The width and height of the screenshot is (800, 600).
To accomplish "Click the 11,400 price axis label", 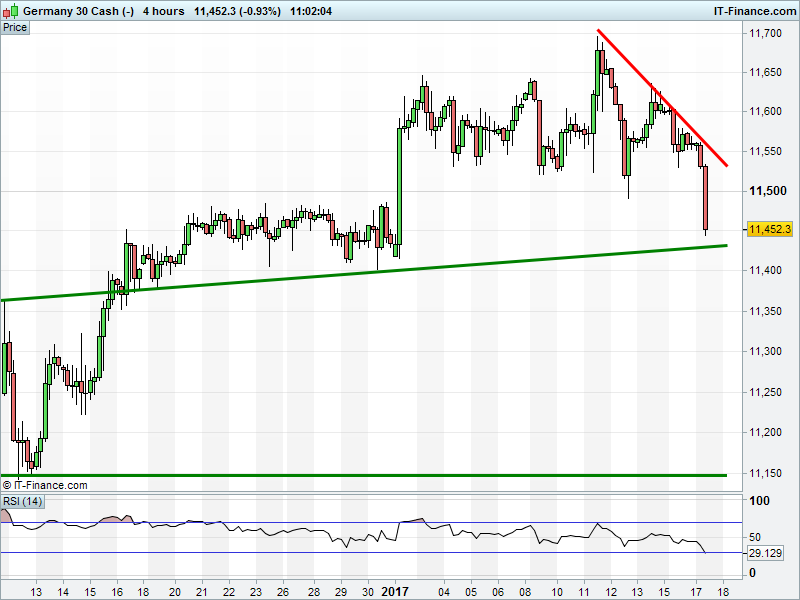I will [x=765, y=270].
